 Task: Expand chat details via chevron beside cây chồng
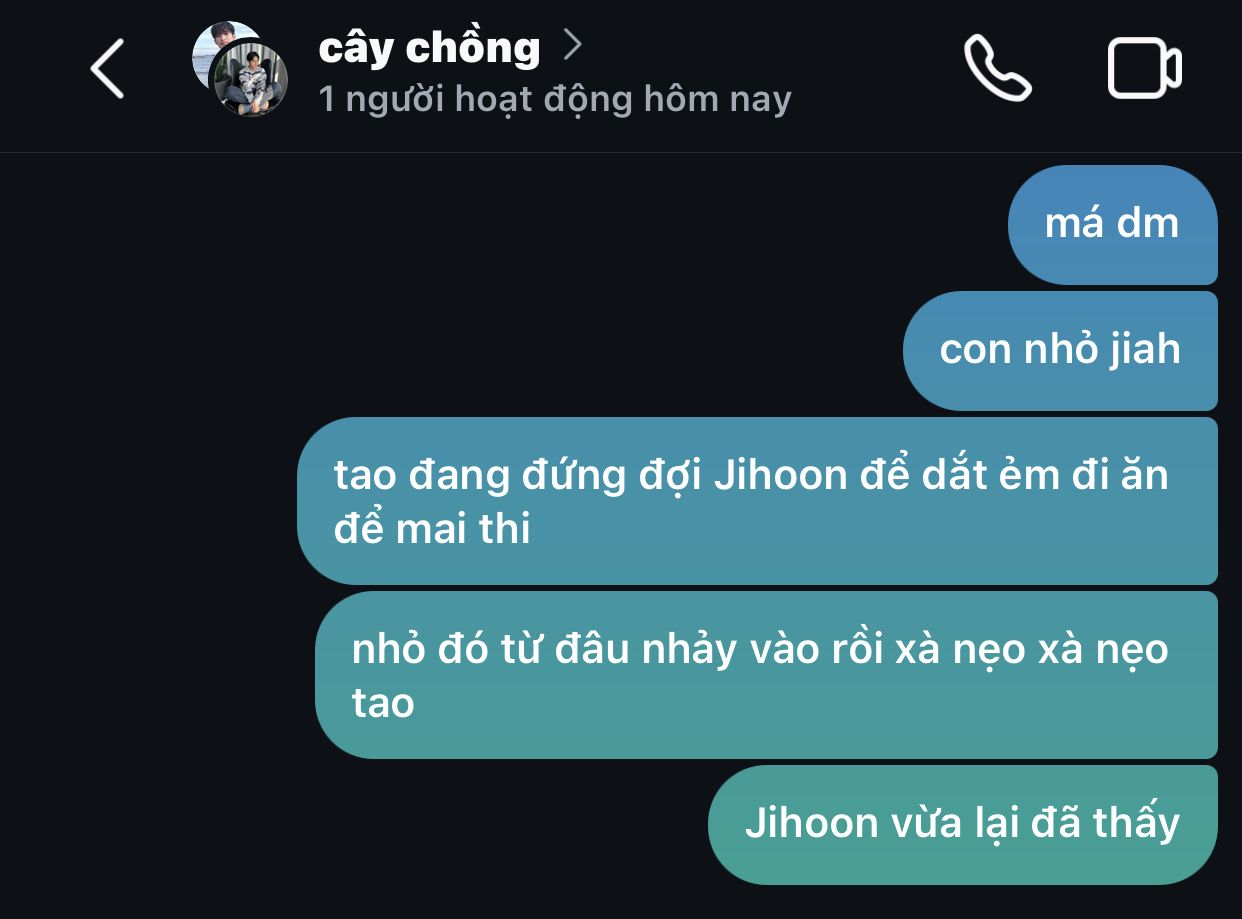tap(572, 44)
